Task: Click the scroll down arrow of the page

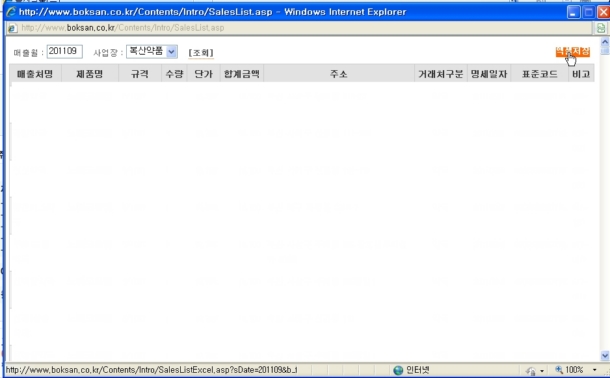Action: click(605, 355)
